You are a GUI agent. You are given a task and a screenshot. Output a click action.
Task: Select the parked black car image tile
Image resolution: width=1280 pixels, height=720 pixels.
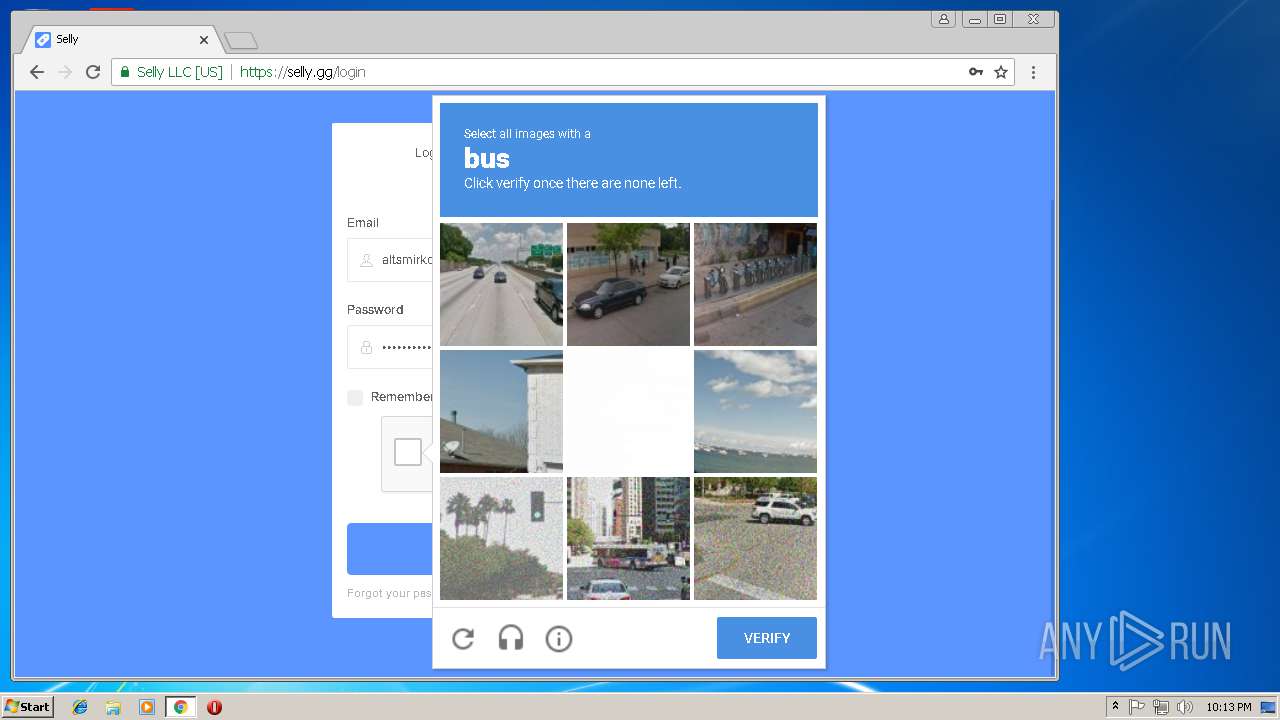coord(628,284)
